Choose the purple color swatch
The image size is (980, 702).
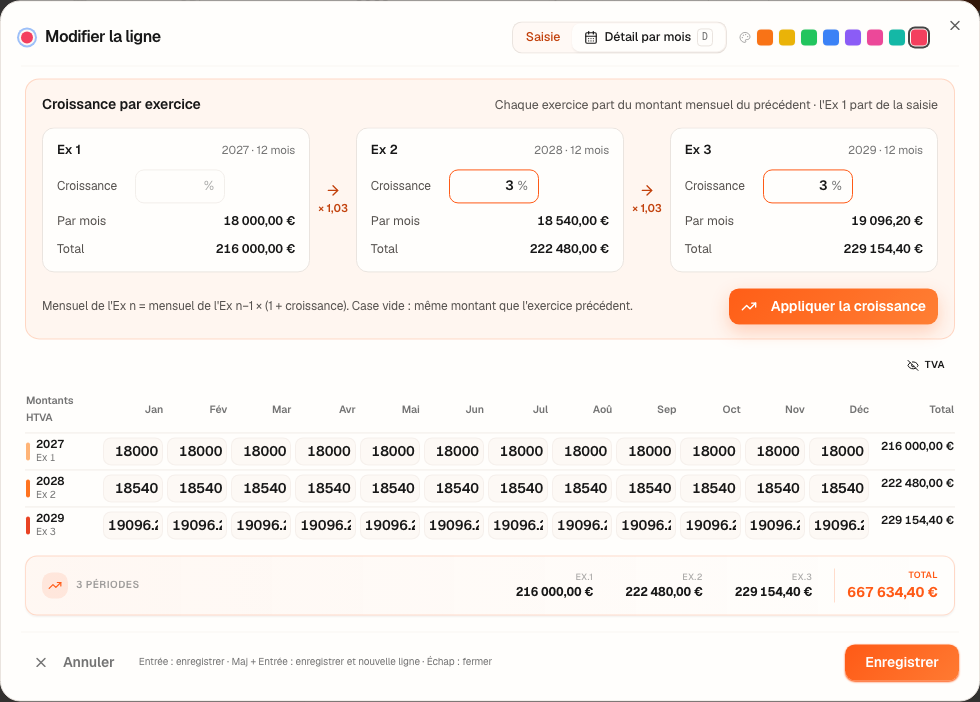coord(852,38)
